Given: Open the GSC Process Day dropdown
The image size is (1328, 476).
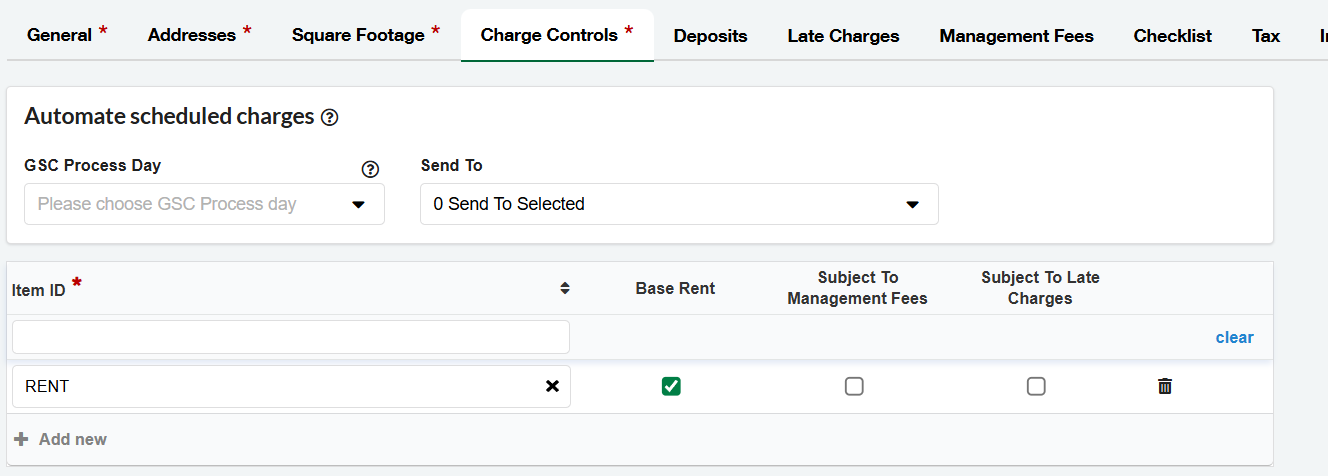Looking at the screenshot, I should coord(204,204).
